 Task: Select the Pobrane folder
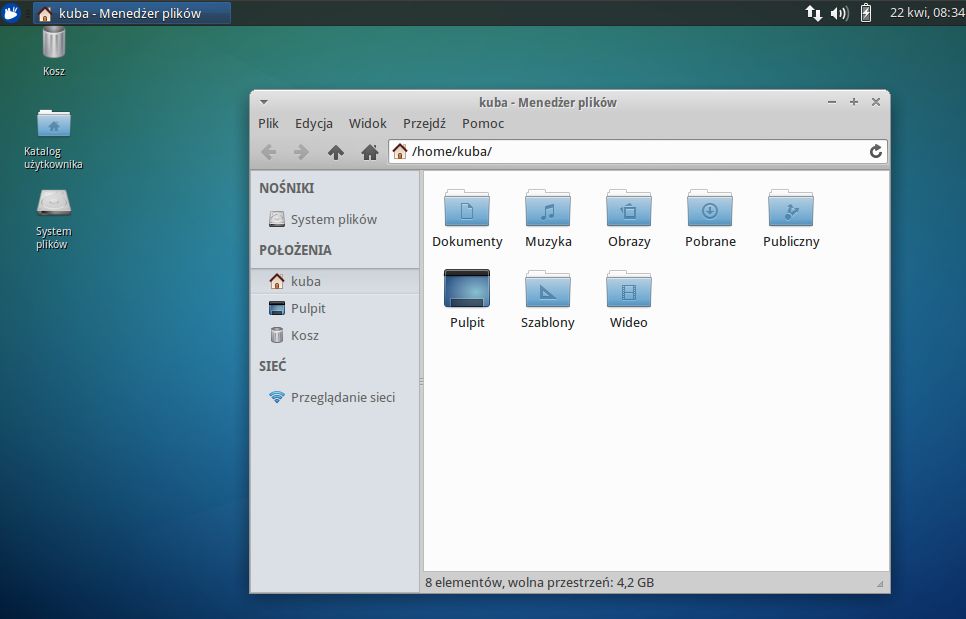710,210
